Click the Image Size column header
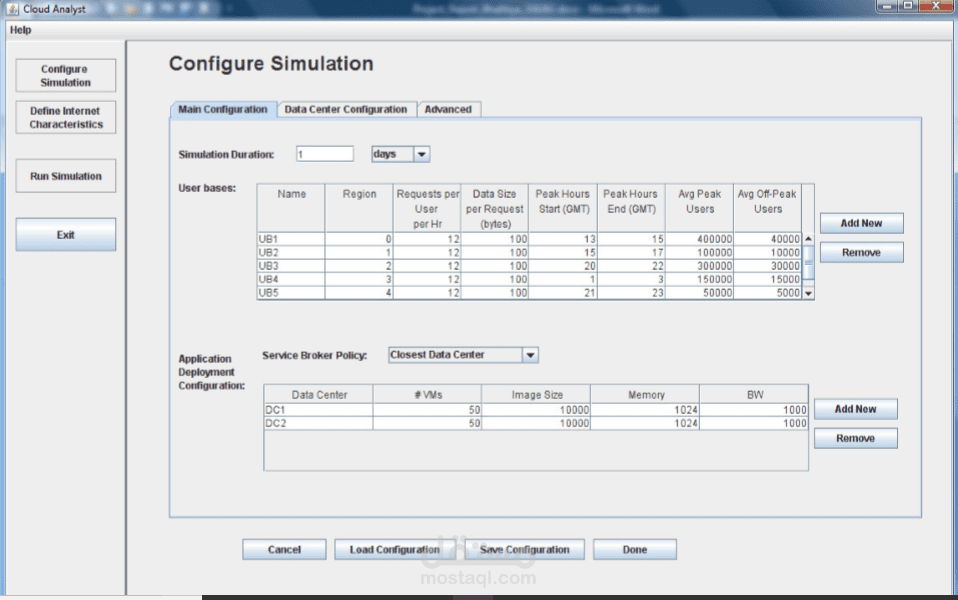958x600 pixels. (536, 394)
